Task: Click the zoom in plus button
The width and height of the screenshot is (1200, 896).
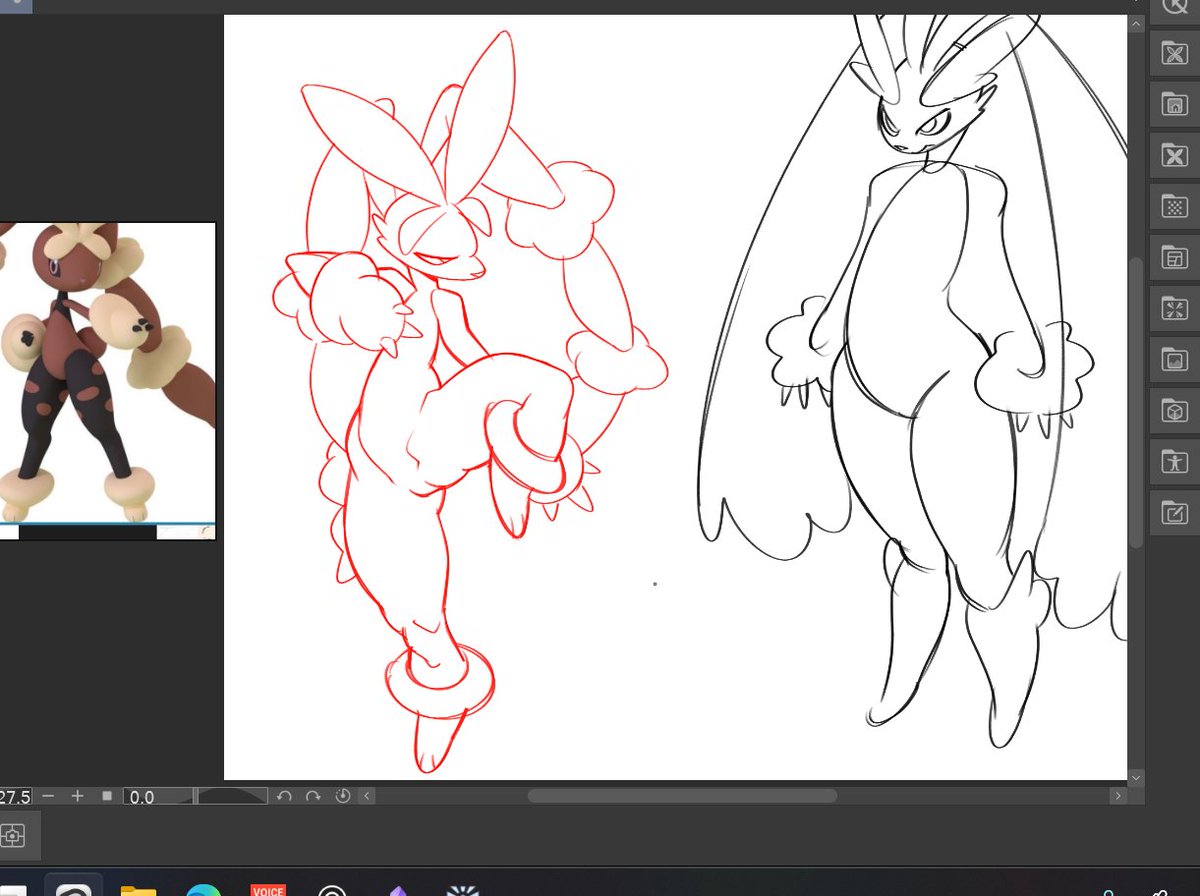Action: pyautogui.click(x=77, y=796)
